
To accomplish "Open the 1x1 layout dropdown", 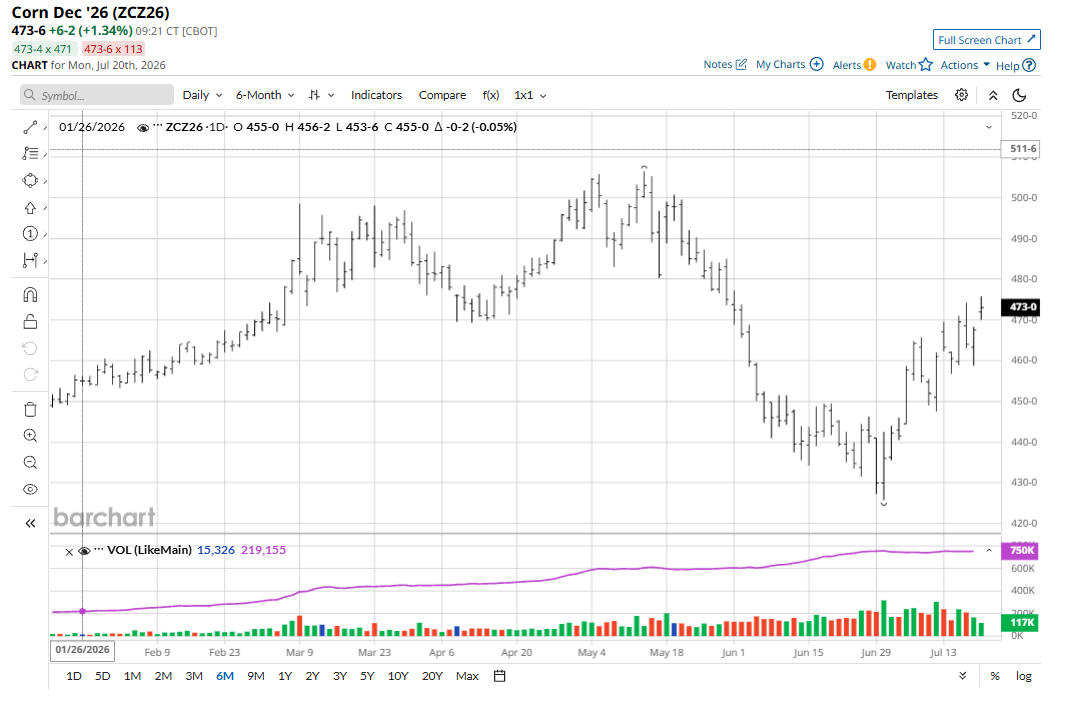I will tap(530, 95).
